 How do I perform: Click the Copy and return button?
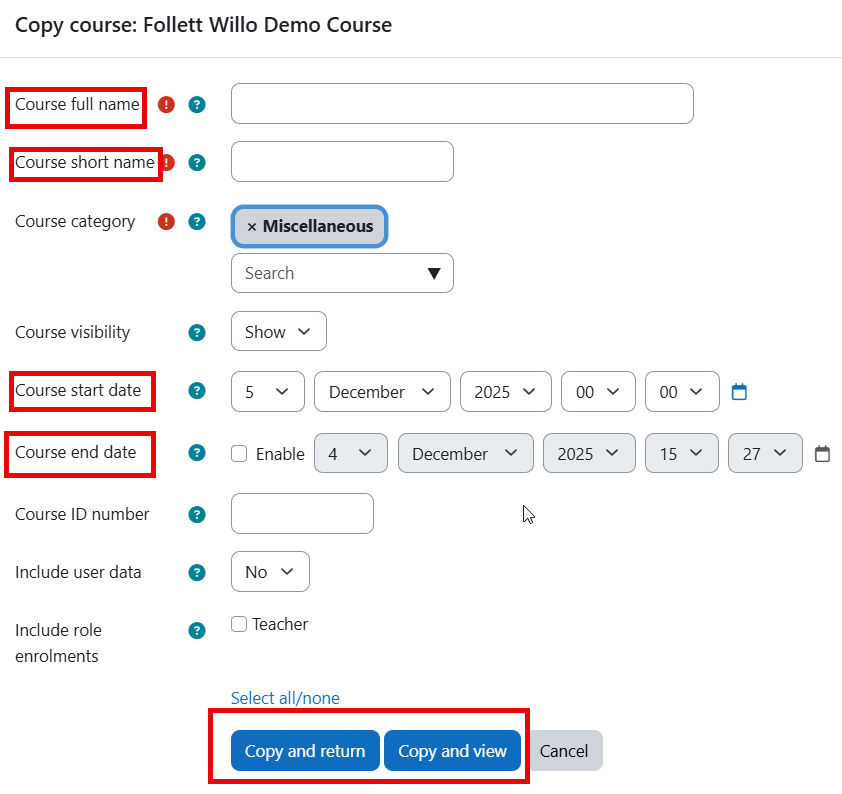coord(305,751)
